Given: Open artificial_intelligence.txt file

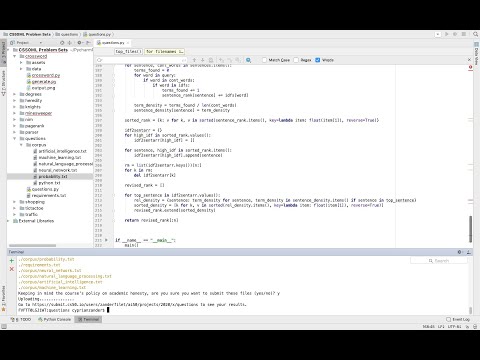Looking at the screenshot, I should point(60,151).
